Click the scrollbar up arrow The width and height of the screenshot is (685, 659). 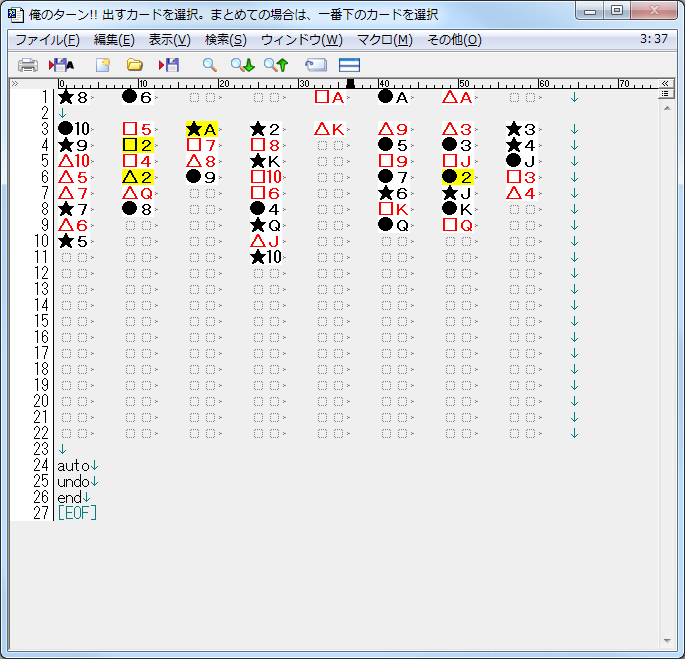point(667,108)
